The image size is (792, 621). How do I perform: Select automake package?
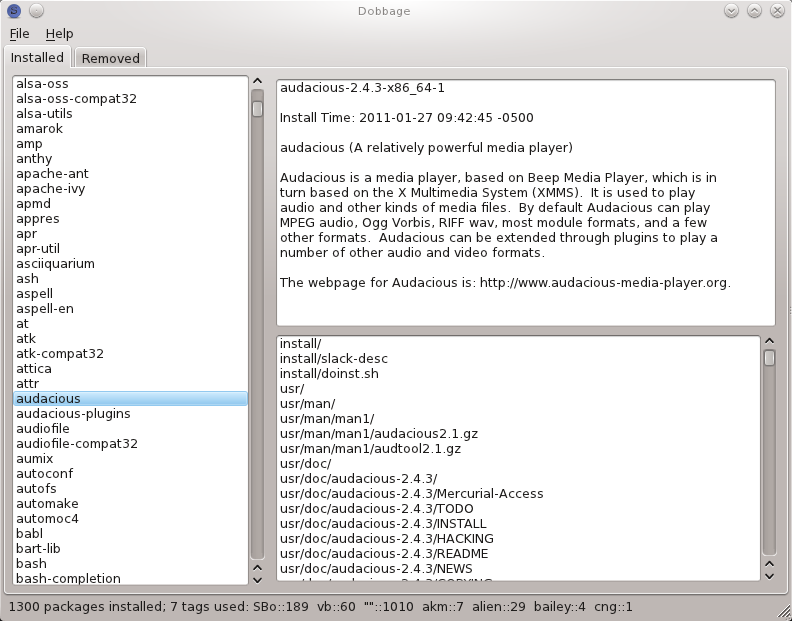[x=130, y=504]
